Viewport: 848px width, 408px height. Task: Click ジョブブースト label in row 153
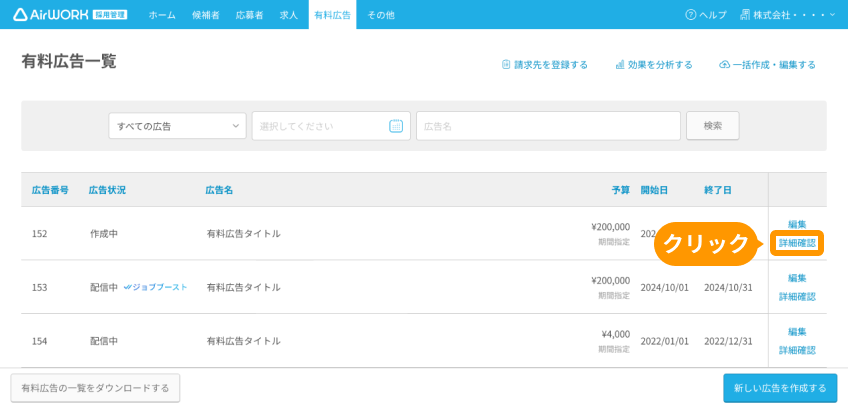point(160,287)
